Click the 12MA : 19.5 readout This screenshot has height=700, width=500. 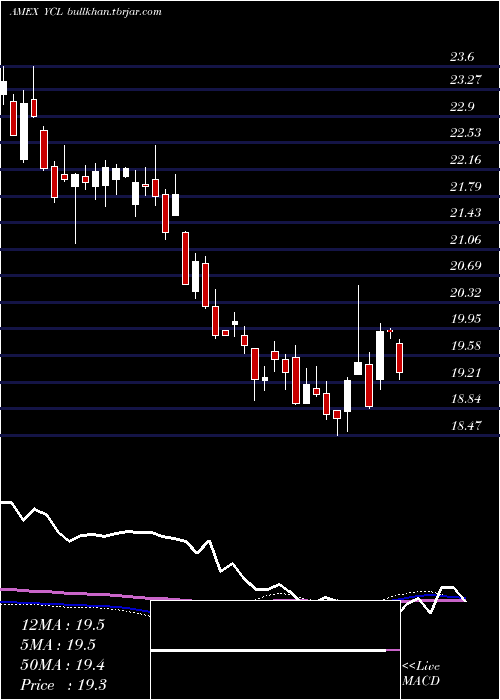pos(63,625)
